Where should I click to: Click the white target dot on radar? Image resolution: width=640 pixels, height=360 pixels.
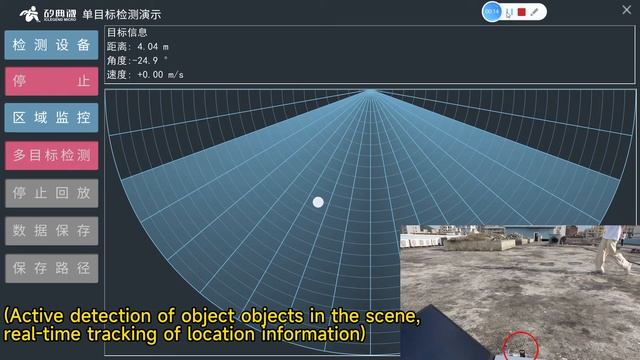tap(318, 202)
